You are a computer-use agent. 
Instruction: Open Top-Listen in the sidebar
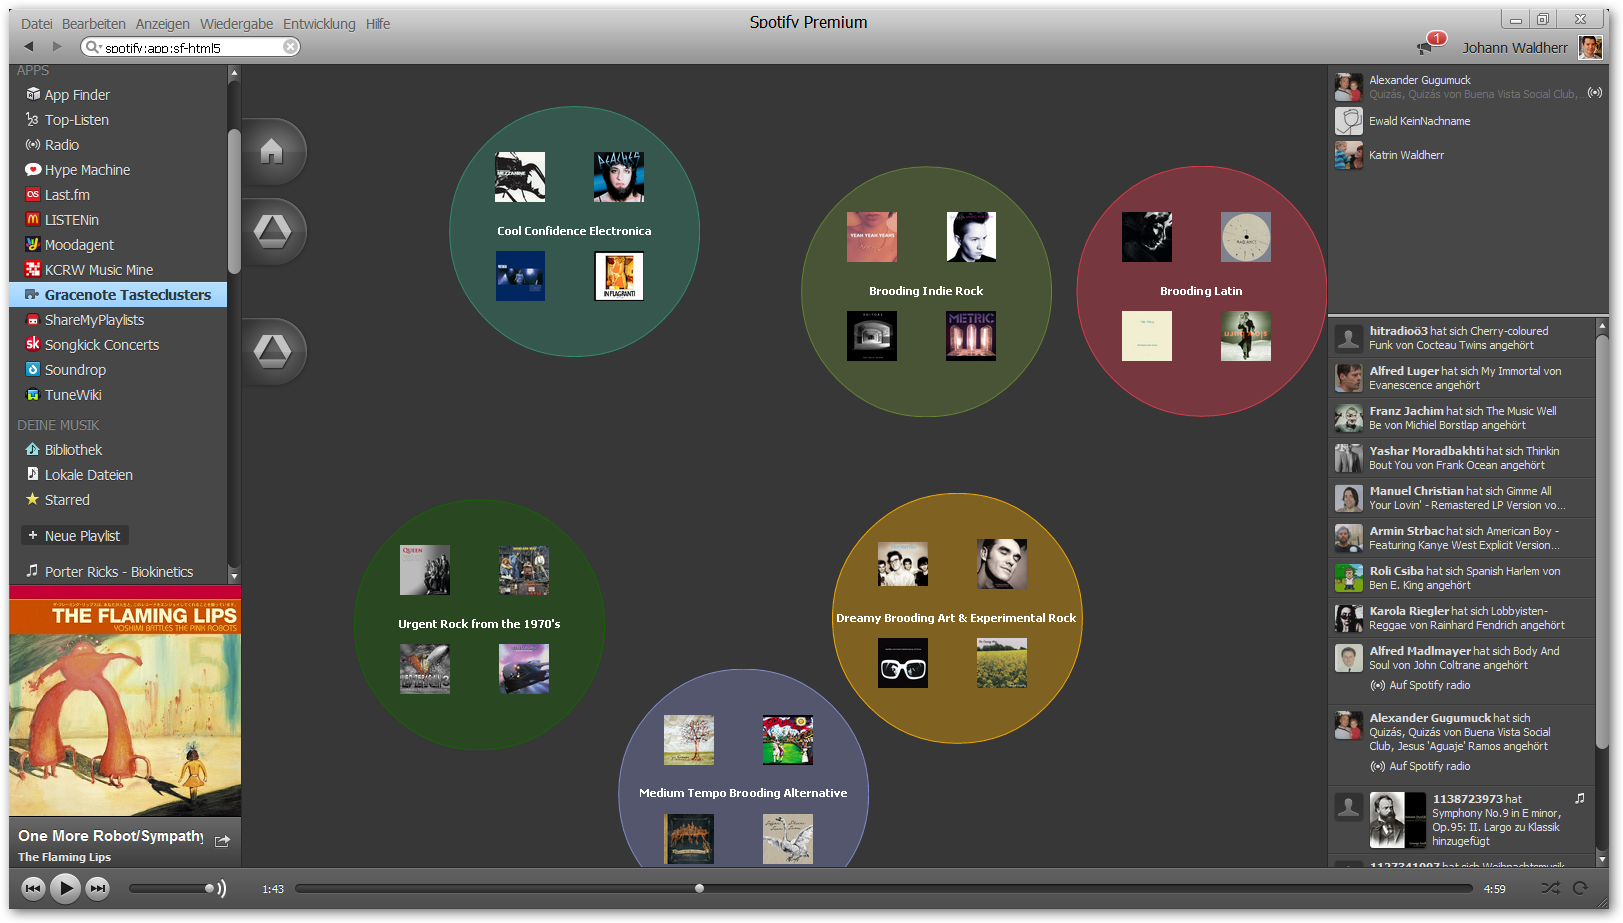[118, 120]
